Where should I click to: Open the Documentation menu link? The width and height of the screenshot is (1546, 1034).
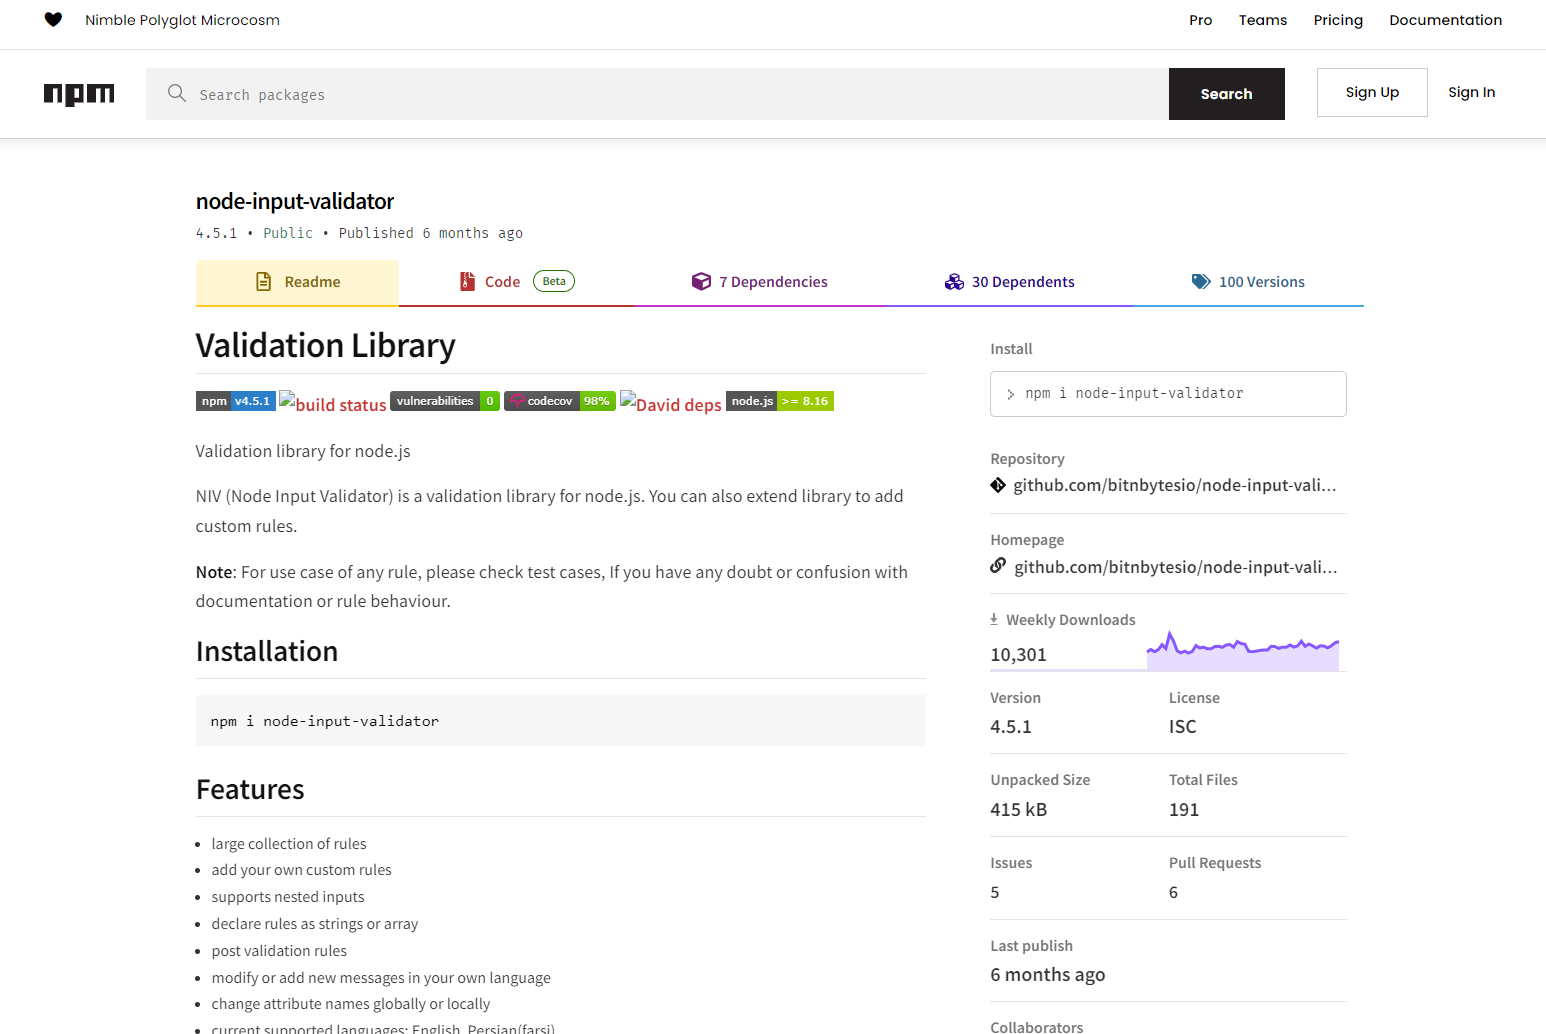(x=1446, y=20)
